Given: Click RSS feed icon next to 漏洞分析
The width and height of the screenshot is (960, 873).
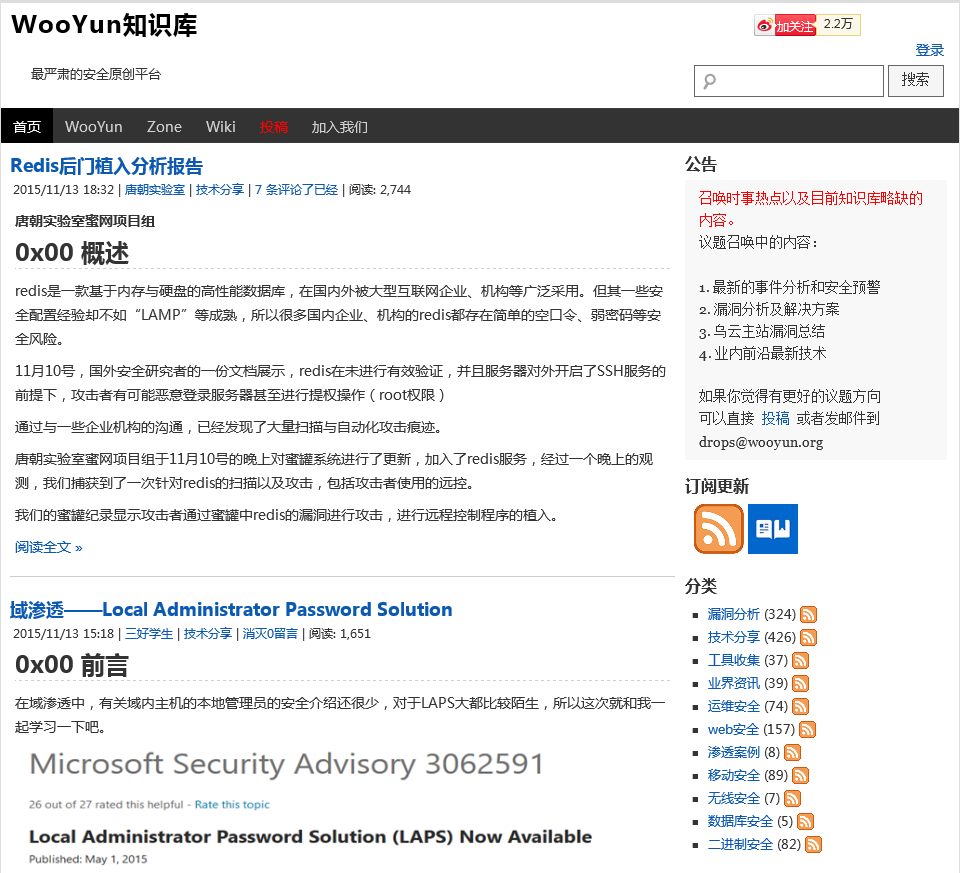Looking at the screenshot, I should pos(808,614).
